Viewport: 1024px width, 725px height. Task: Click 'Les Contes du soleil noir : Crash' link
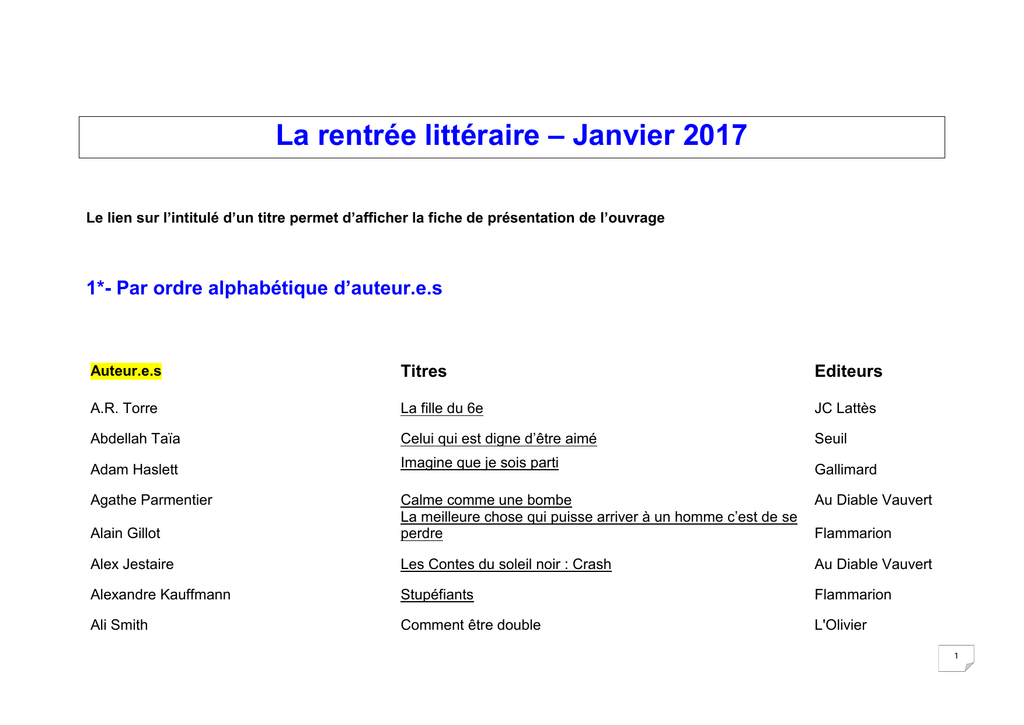(505, 564)
